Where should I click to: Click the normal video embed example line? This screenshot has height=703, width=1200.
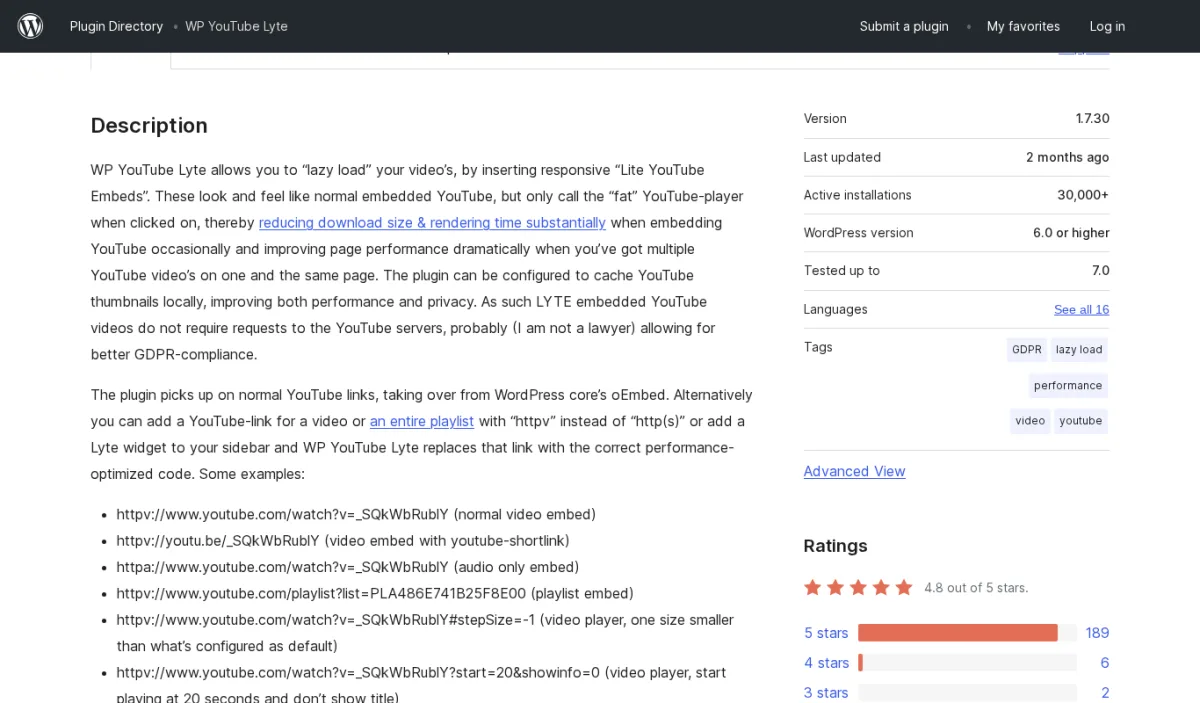pos(356,515)
